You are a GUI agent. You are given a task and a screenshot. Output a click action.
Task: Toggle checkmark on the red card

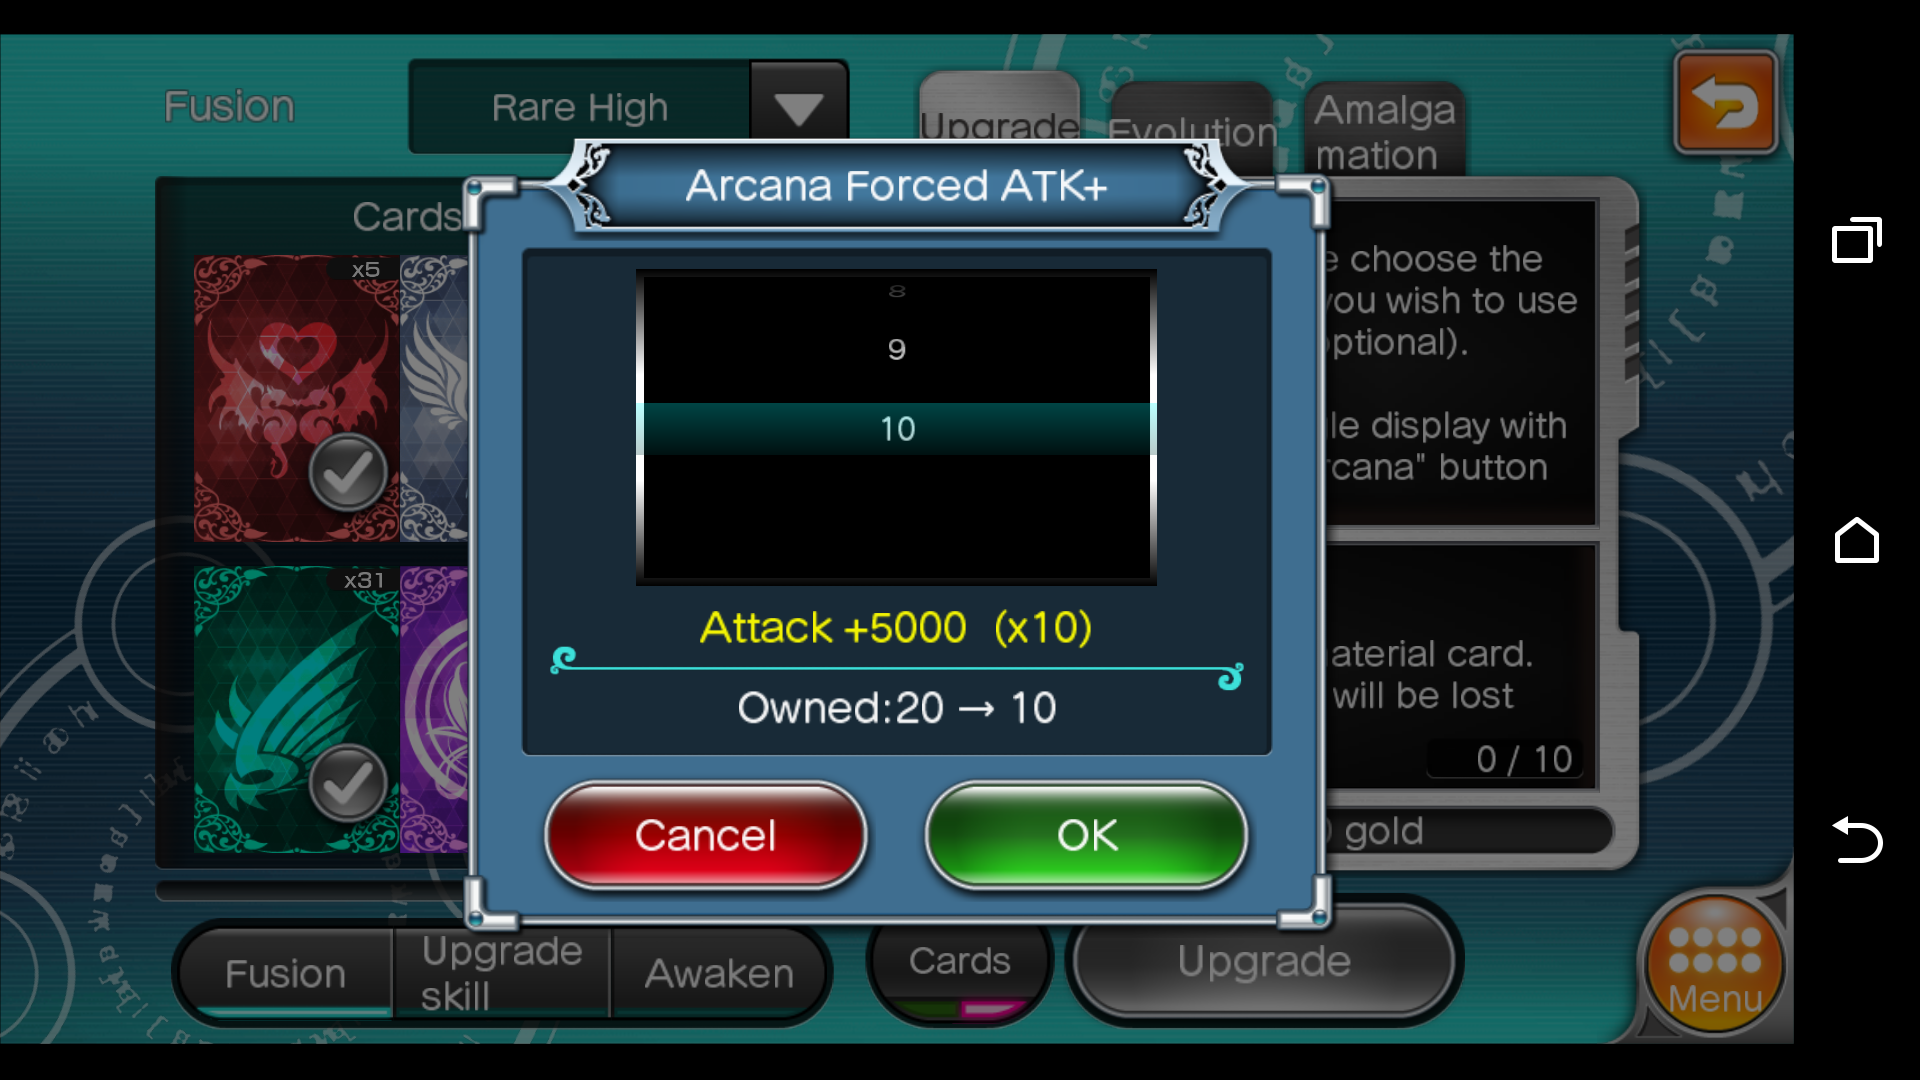(348, 473)
